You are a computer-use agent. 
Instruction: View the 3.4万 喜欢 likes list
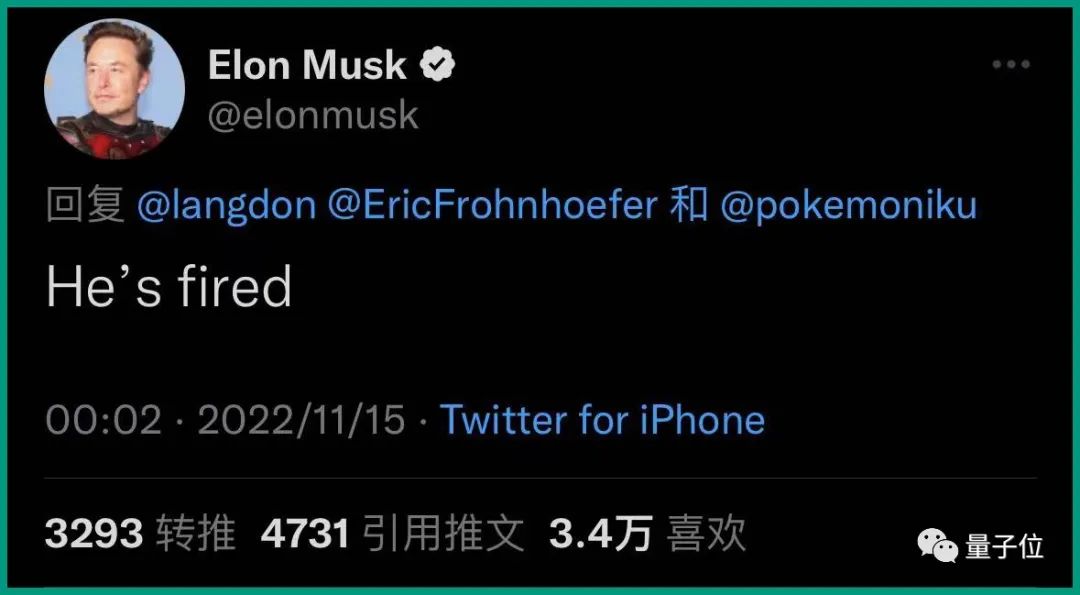pyautogui.click(x=647, y=534)
